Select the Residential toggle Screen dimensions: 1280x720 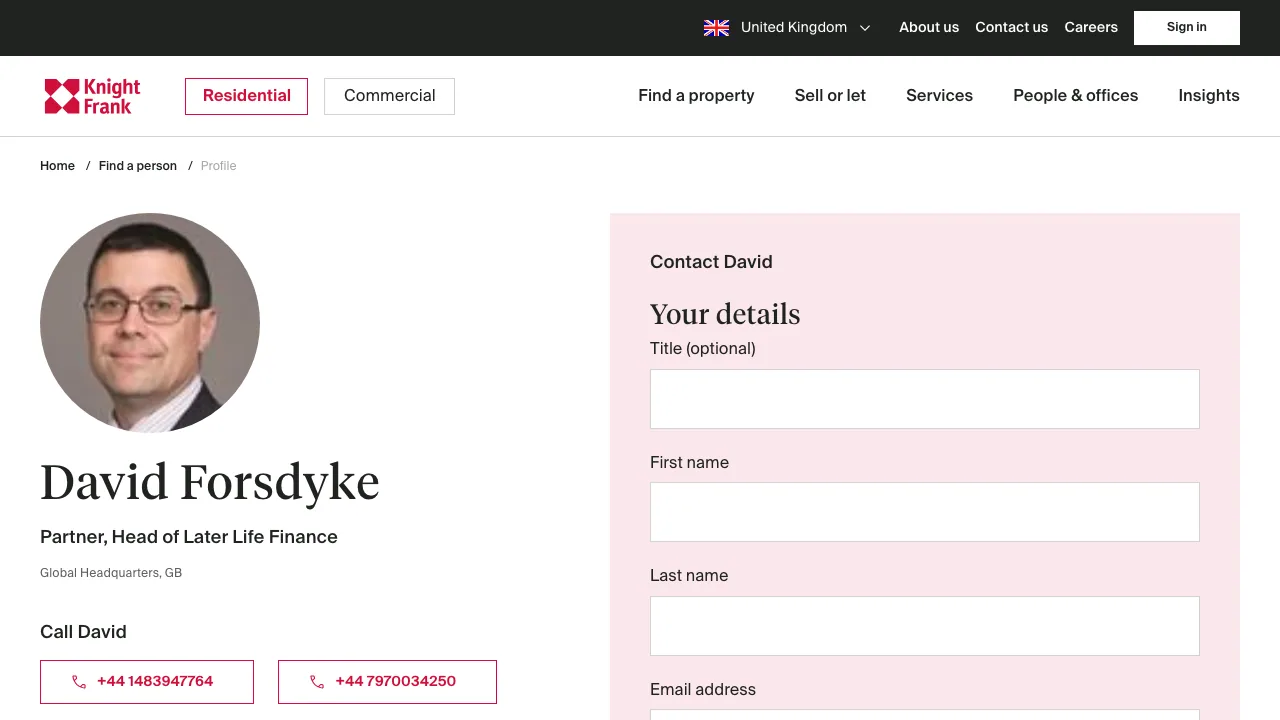point(246,96)
